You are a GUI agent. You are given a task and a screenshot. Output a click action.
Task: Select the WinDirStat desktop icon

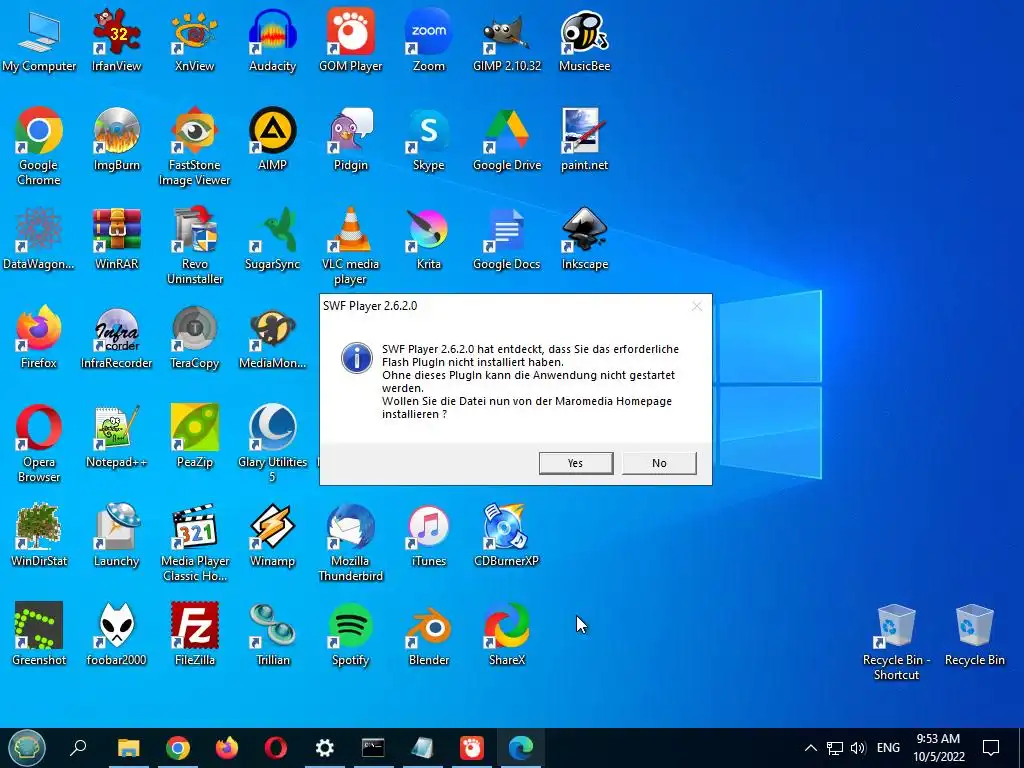tap(39, 536)
